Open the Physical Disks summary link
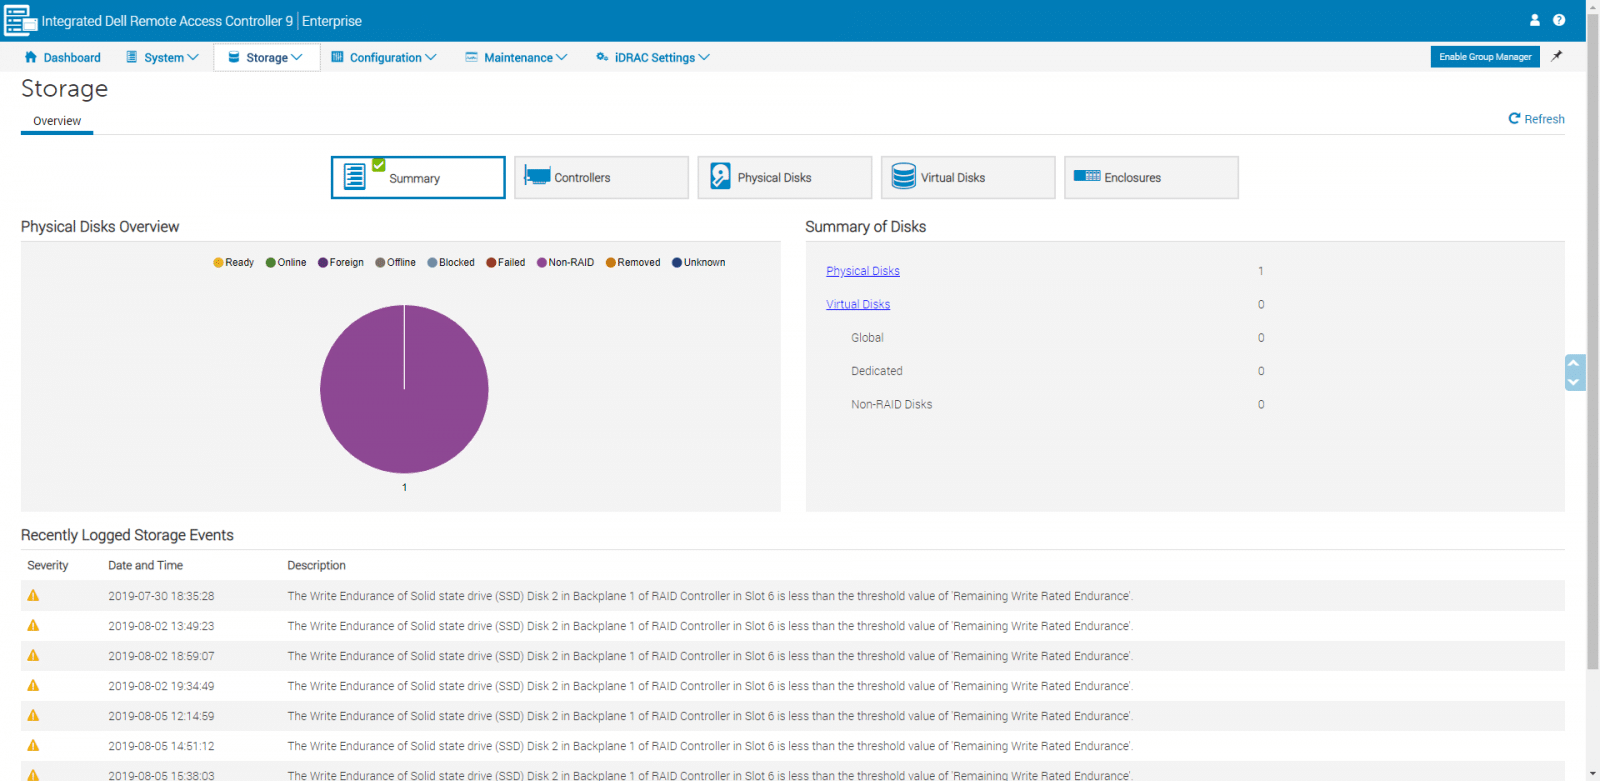Viewport: 1600px width, 781px height. tap(863, 271)
